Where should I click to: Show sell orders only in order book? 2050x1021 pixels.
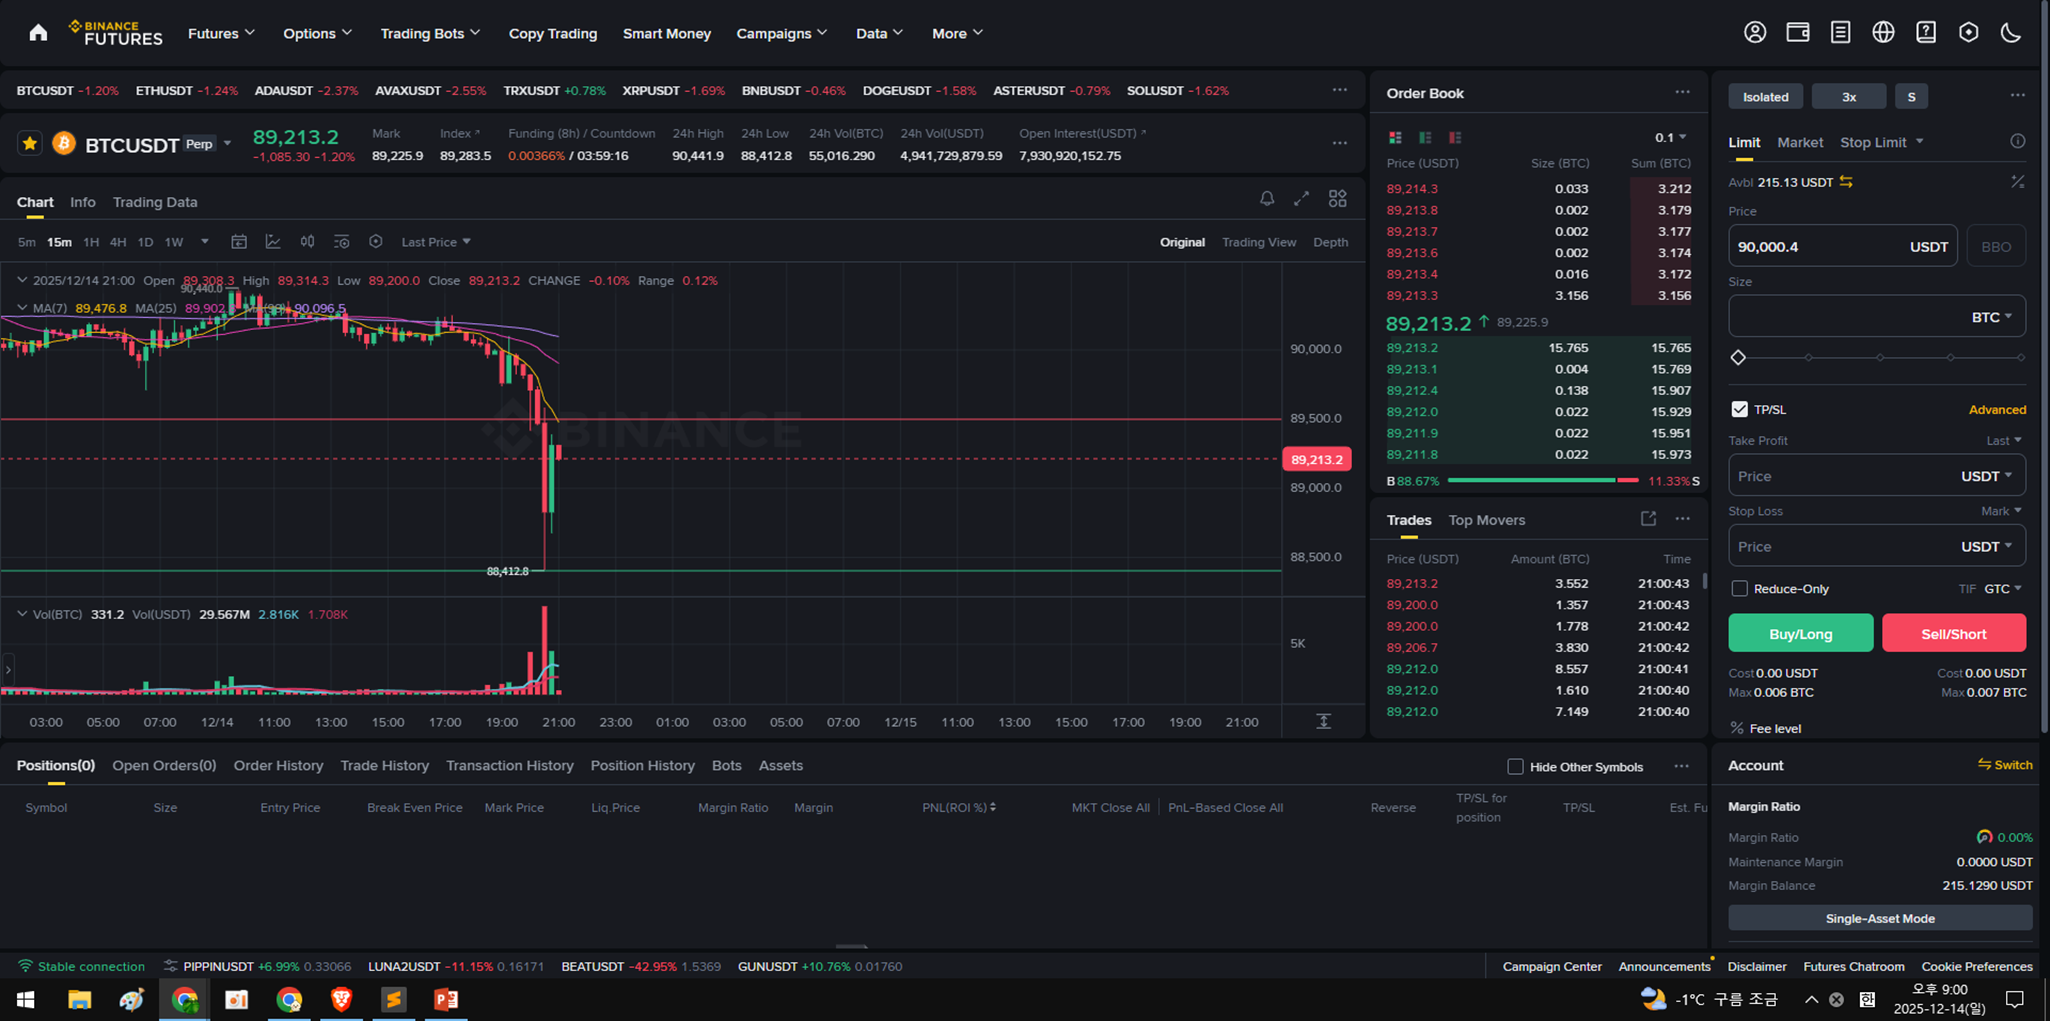pyautogui.click(x=1455, y=137)
